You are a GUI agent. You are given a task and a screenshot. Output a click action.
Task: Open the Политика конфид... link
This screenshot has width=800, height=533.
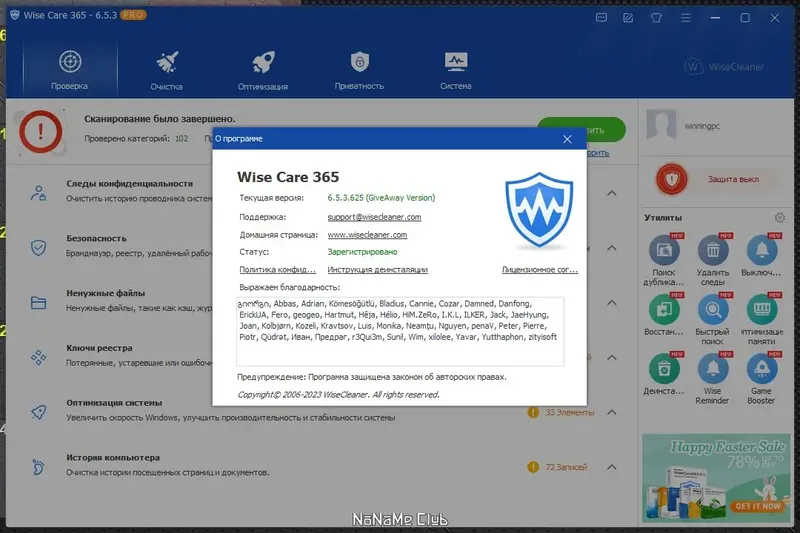tap(277, 269)
